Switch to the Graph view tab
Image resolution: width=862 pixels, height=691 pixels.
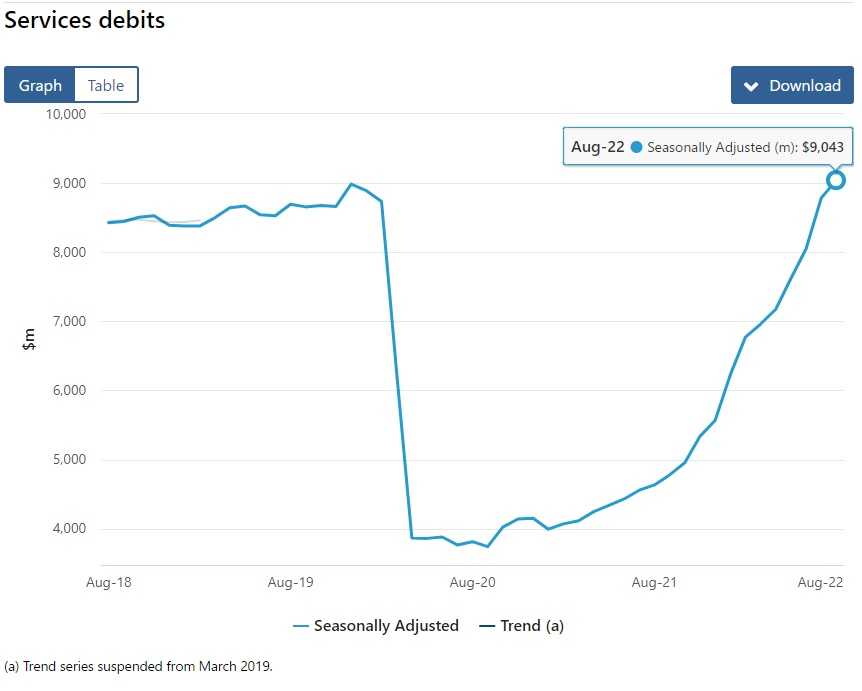point(40,85)
